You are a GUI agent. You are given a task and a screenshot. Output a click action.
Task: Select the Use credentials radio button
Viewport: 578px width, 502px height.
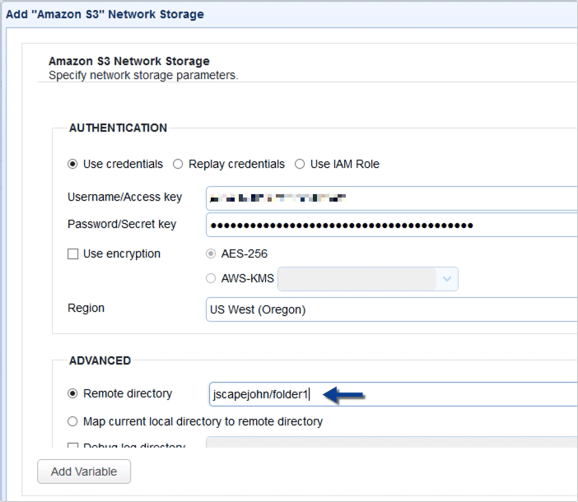pos(73,164)
